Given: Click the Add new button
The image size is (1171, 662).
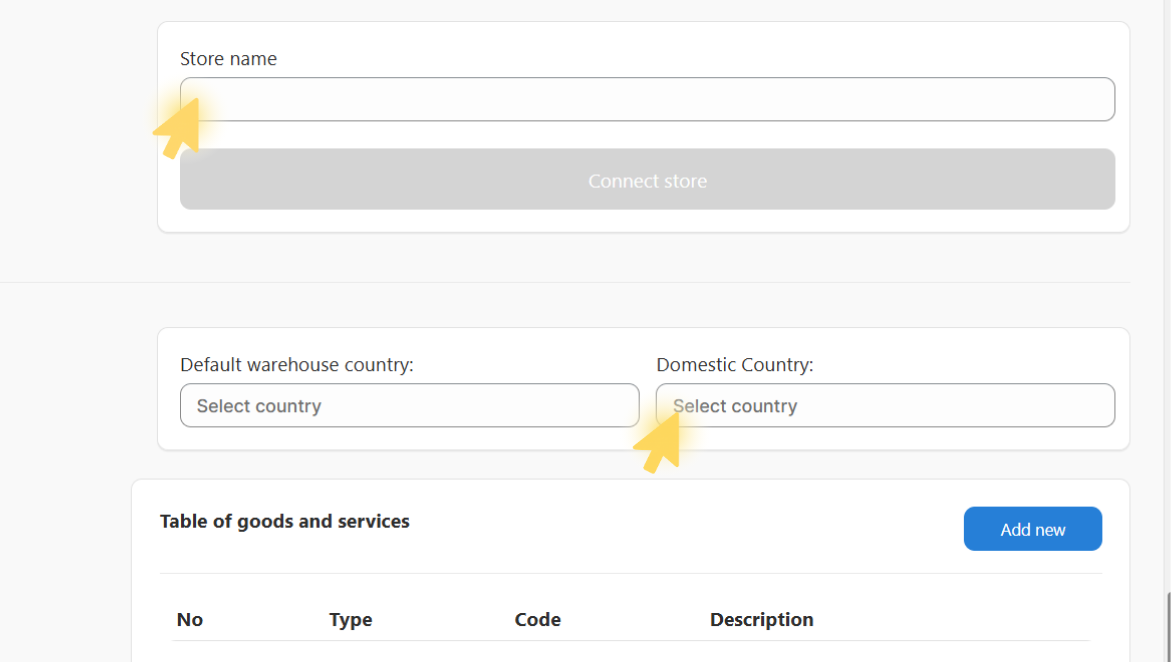Looking at the screenshot, I should tap(1032, 528).
